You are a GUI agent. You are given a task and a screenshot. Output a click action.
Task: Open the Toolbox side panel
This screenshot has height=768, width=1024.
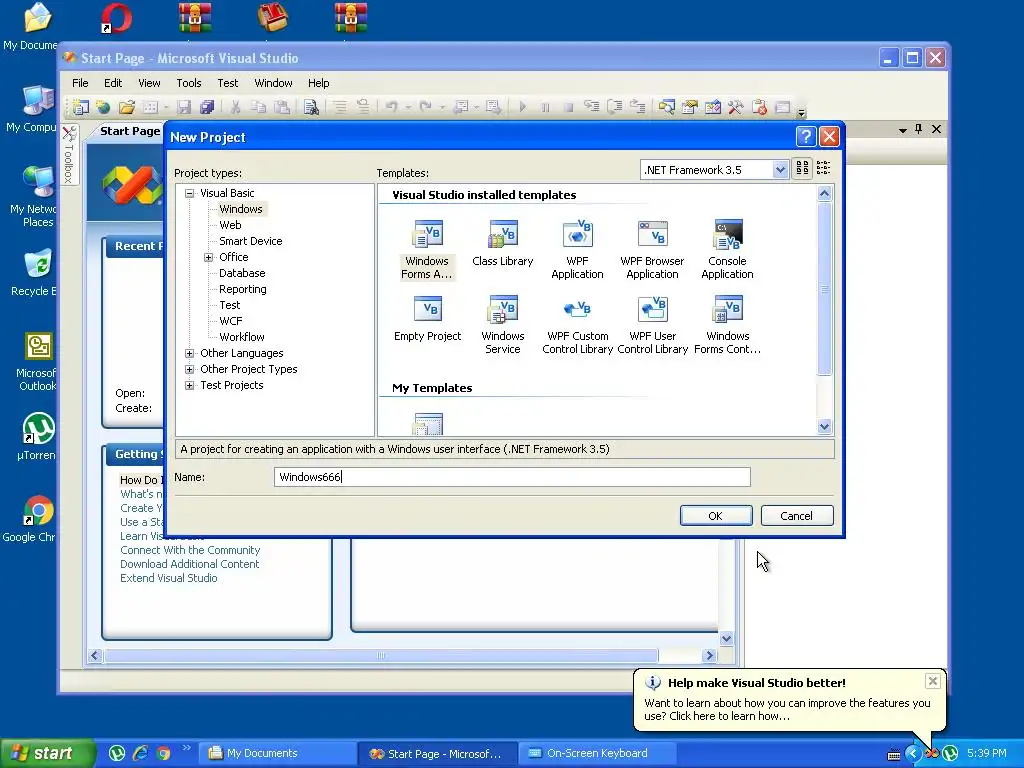click(69, 155)
